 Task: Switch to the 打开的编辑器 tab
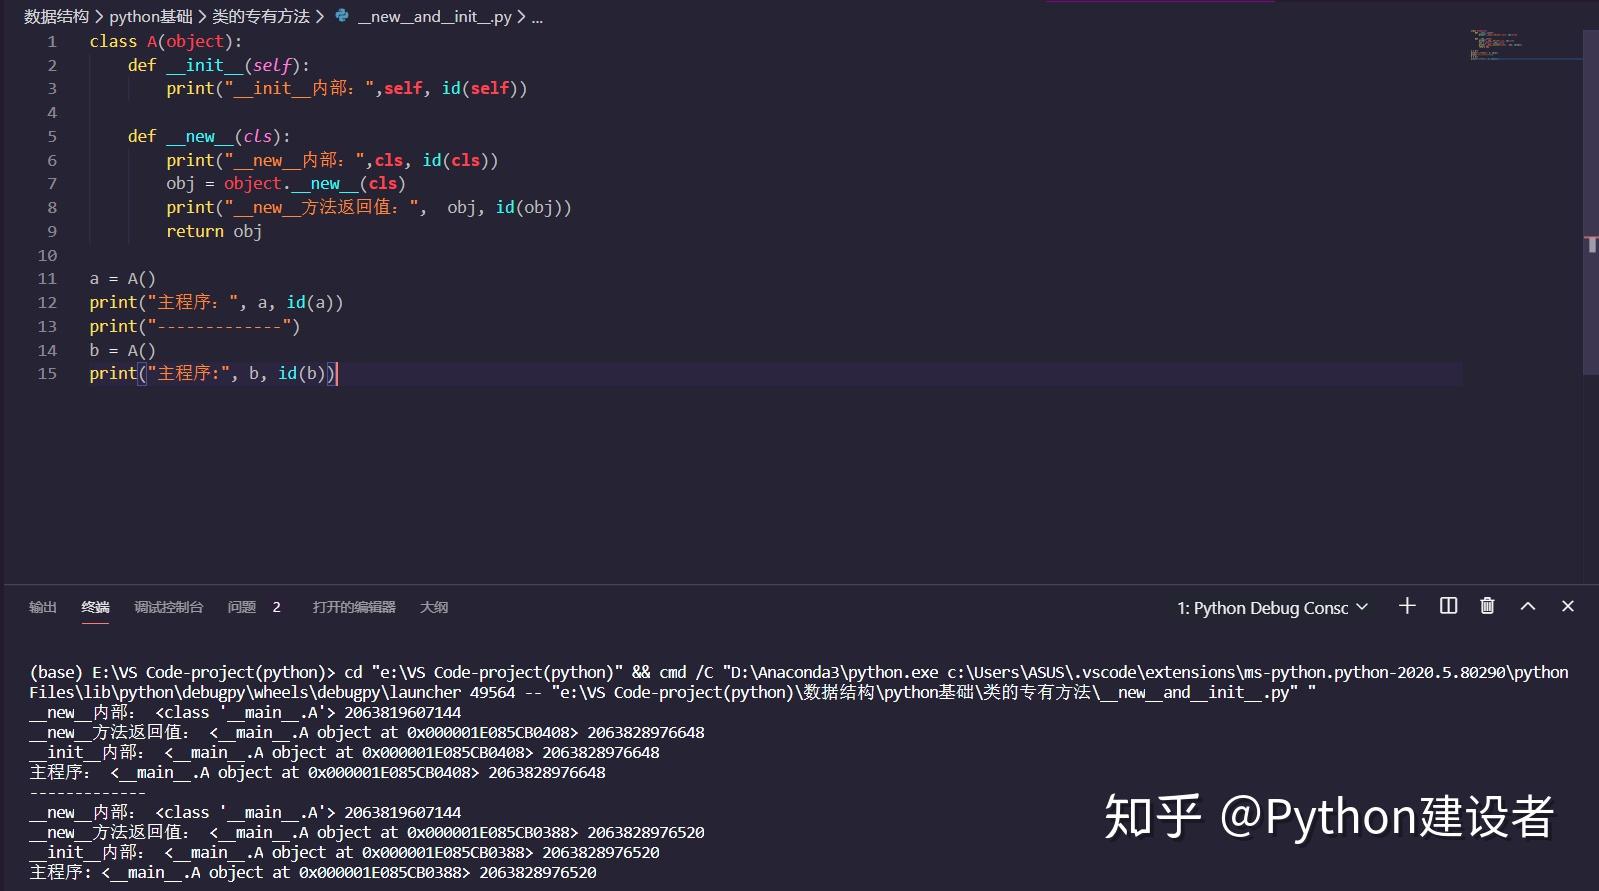354,607
